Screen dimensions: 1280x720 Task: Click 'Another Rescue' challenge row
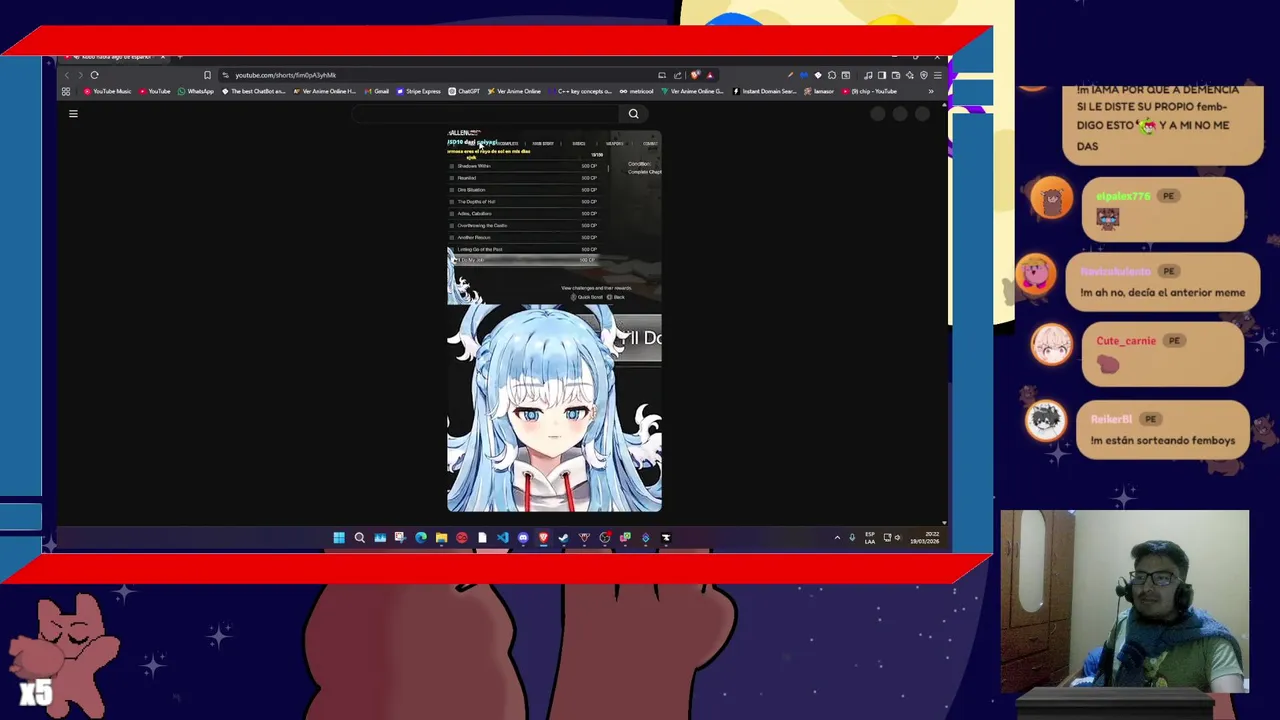point(526,238)
